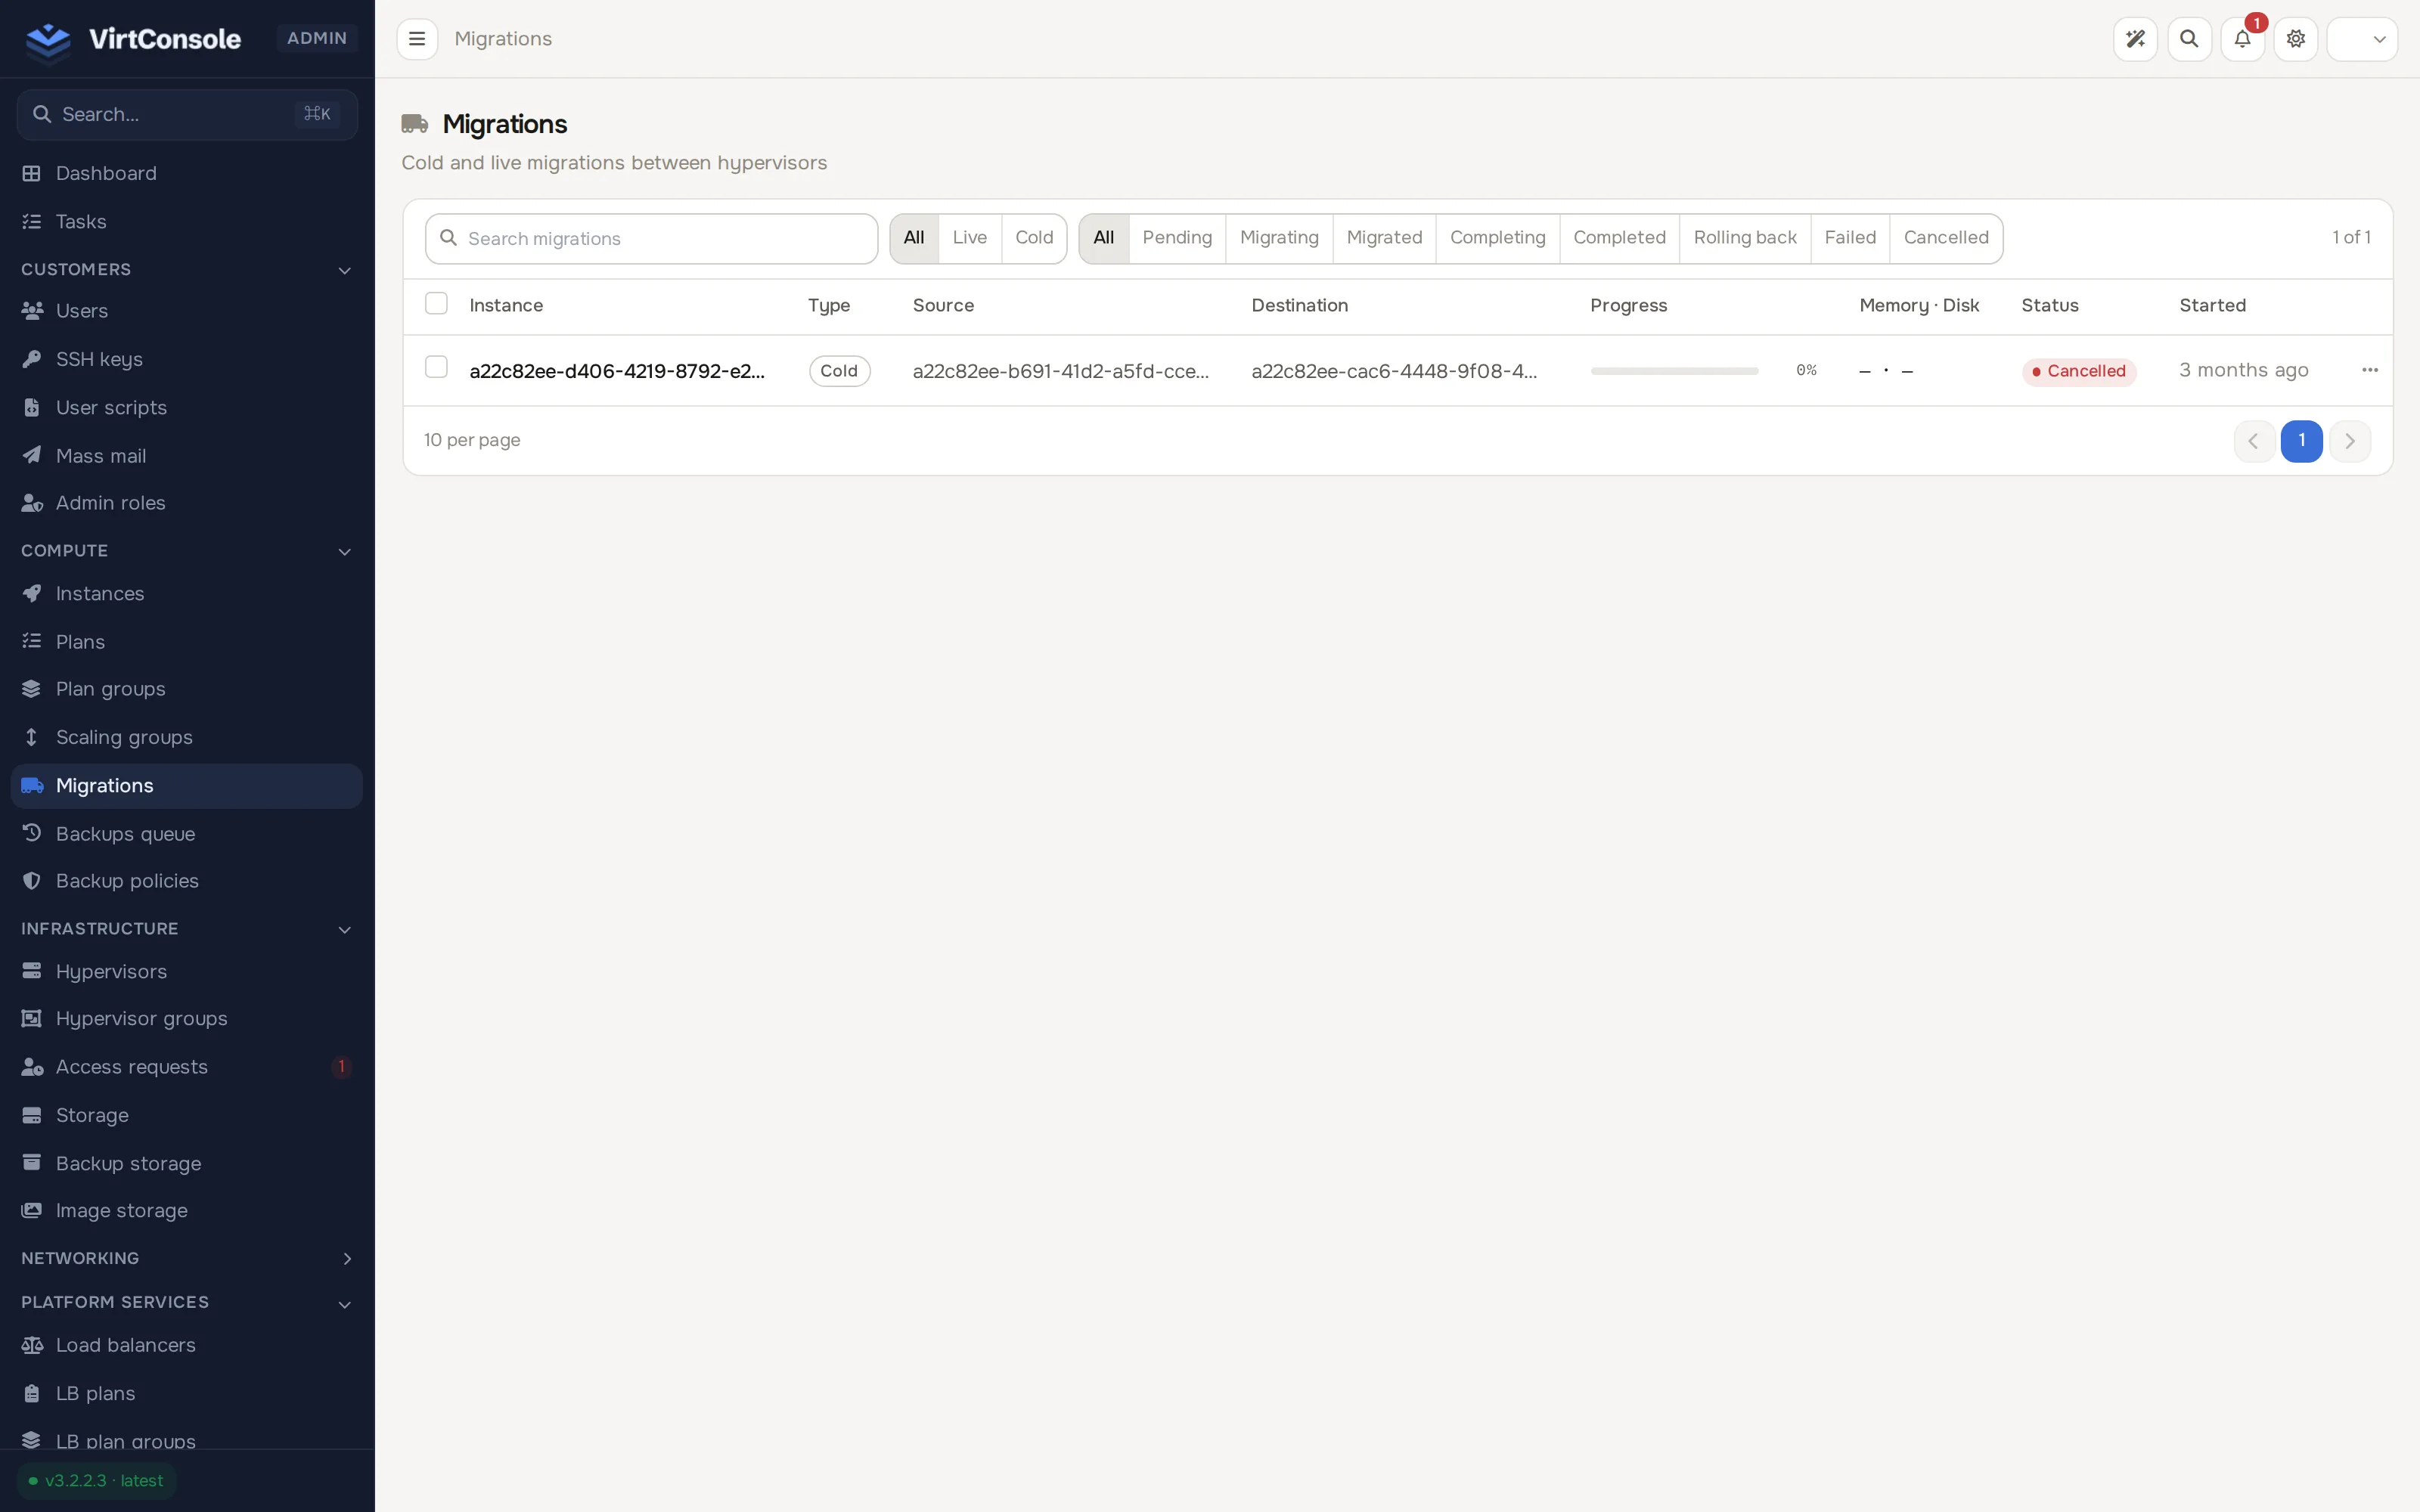Open Load balancers page

click(x=187, y=1345)
